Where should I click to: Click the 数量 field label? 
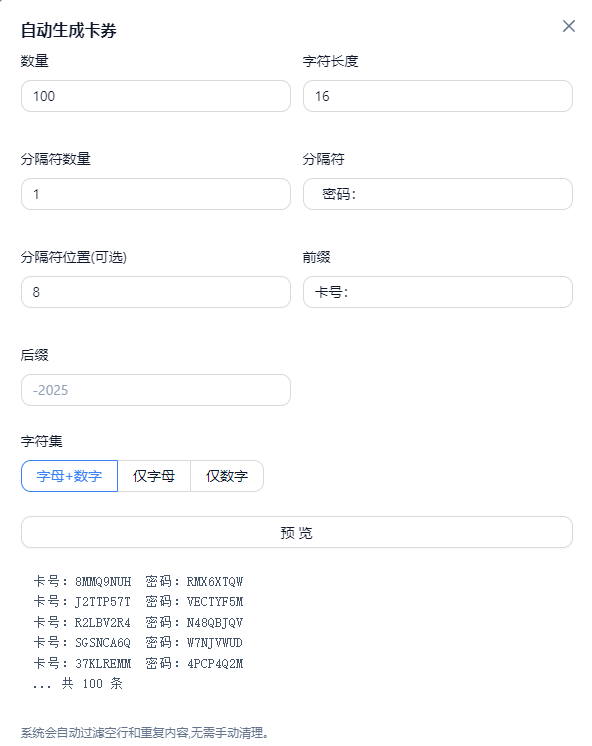(x=34, y=61)
